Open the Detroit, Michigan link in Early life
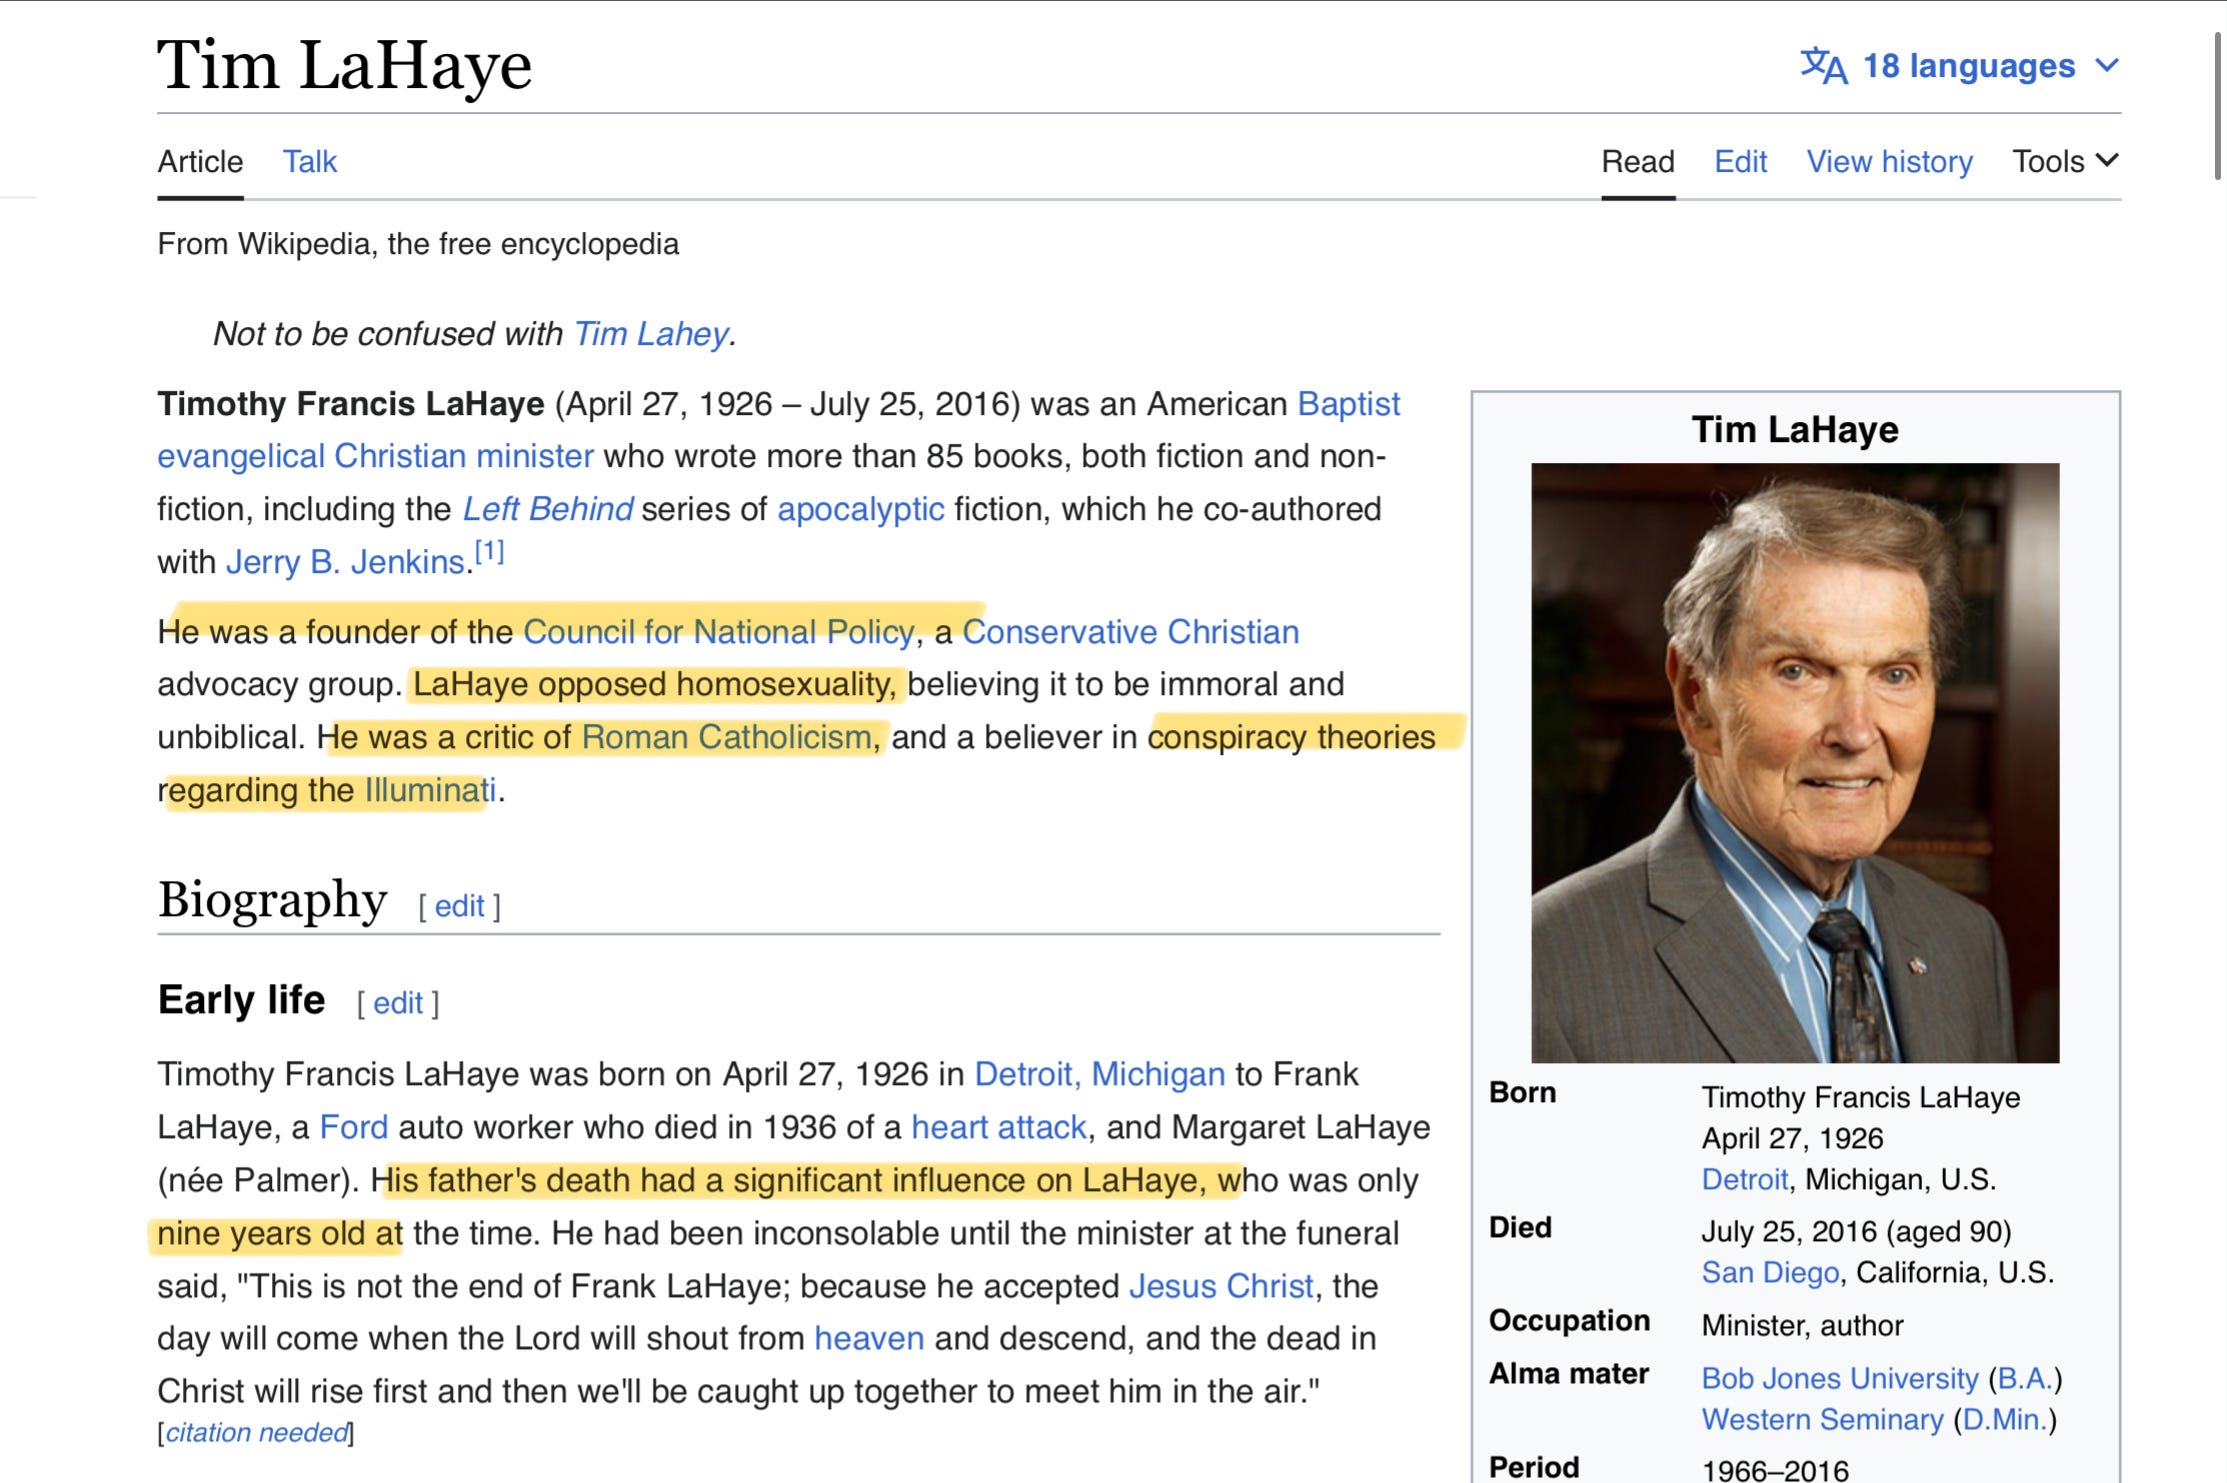Viewport: 2227px width, 1483px height. click(x=1099, y=1074)
